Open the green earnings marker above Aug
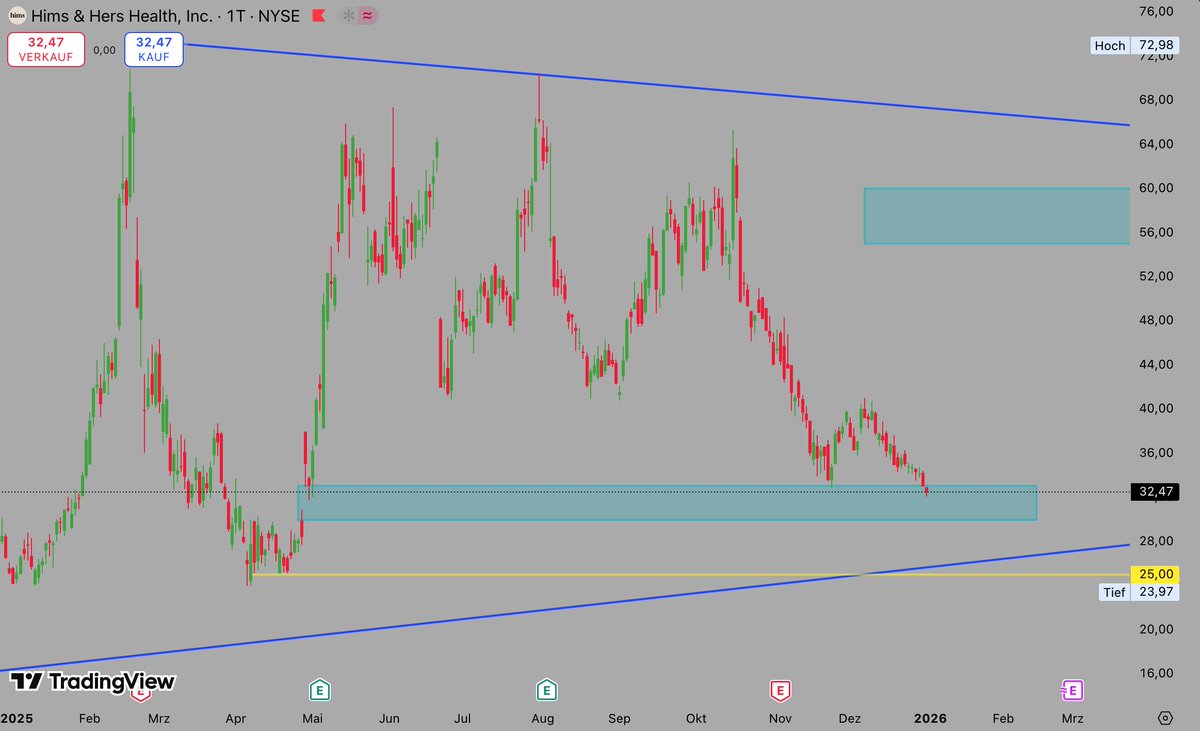The image size is (1200, 731). point(546,690)
